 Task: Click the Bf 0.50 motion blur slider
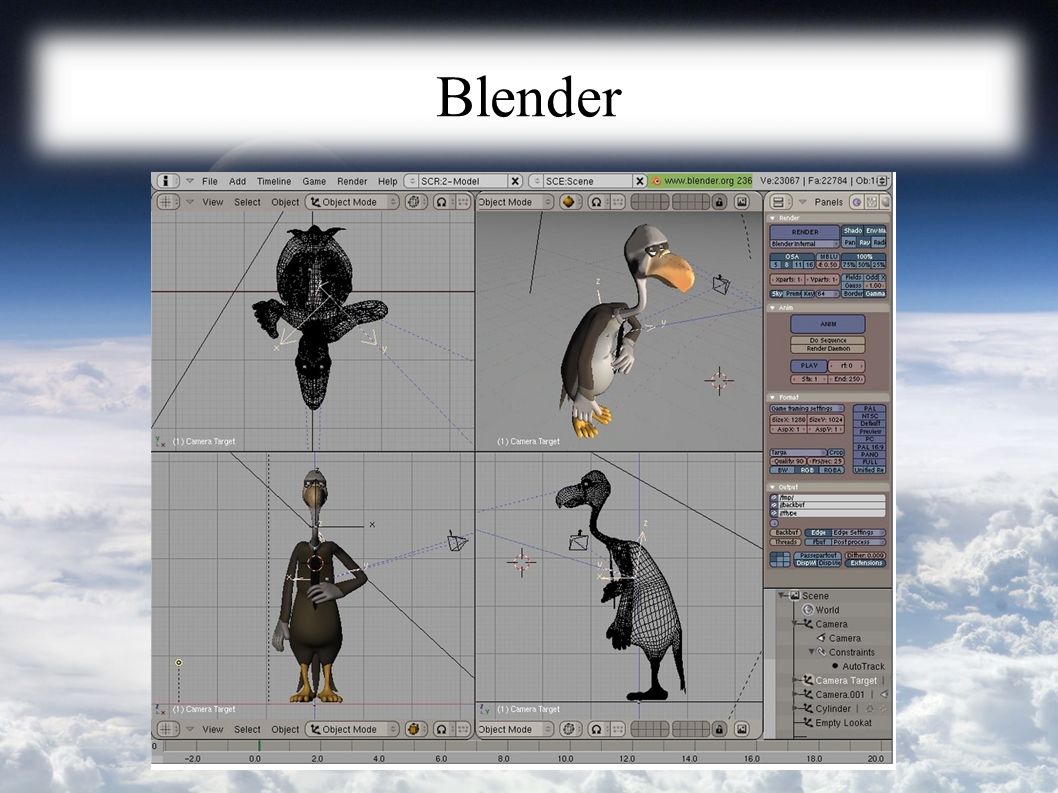coord(827,265)
